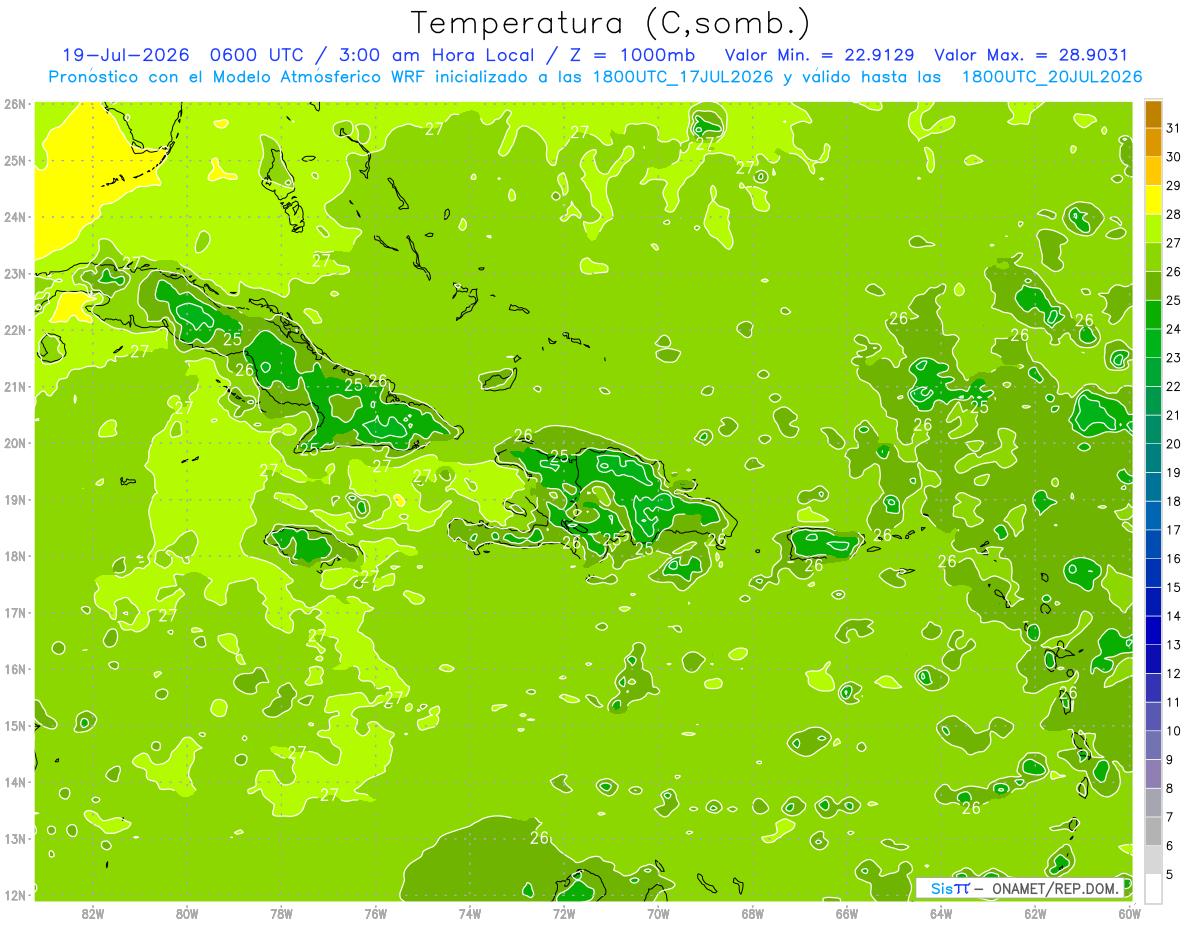Click the '16' colorbar scale label

(1173, 559)
